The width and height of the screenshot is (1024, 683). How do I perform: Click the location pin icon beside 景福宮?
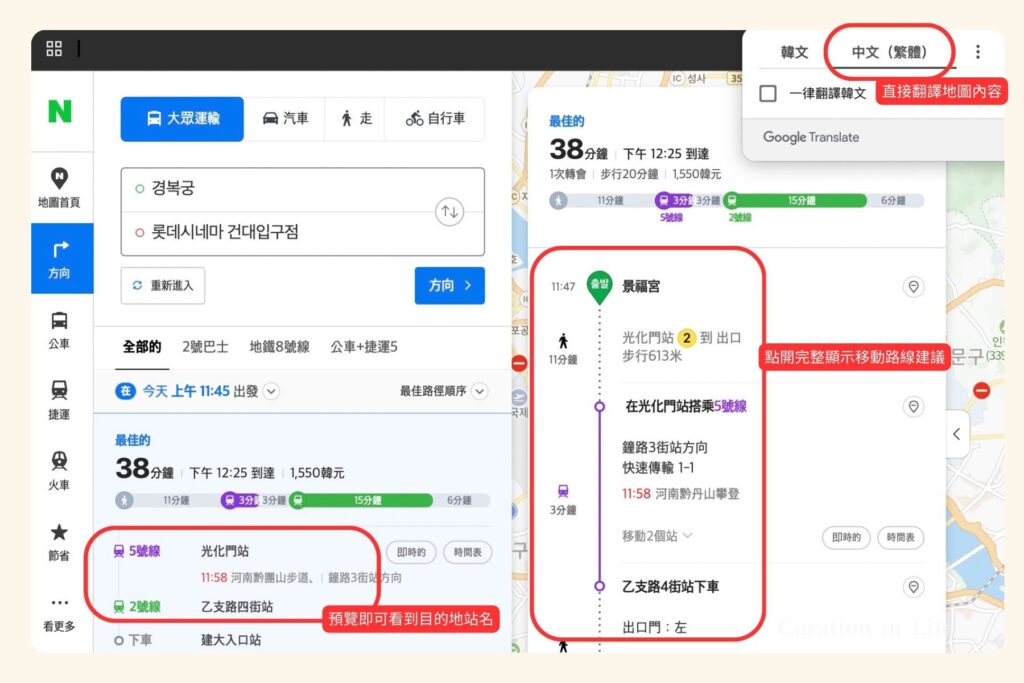click(913, 287)
